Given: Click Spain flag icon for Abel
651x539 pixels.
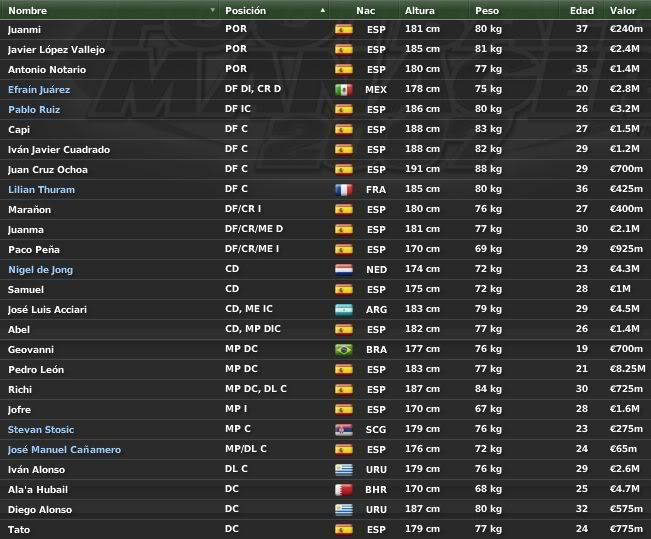Looking at the screenshot, I should (344, 329).
